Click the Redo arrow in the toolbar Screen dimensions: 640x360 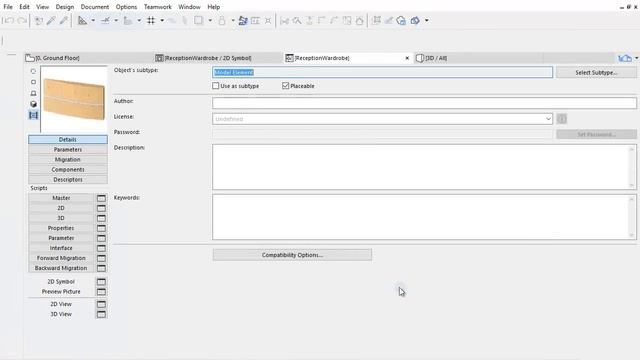(x=22, y=20)
